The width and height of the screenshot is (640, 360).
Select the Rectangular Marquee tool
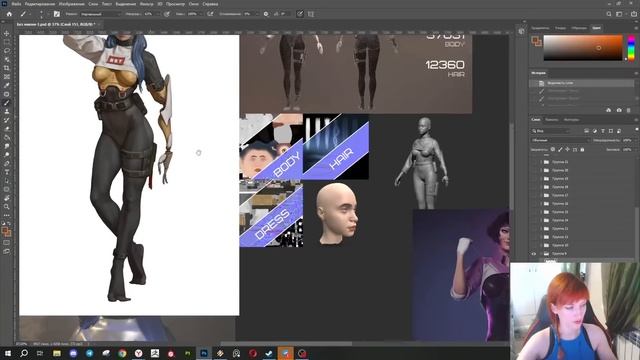point(7,42)
